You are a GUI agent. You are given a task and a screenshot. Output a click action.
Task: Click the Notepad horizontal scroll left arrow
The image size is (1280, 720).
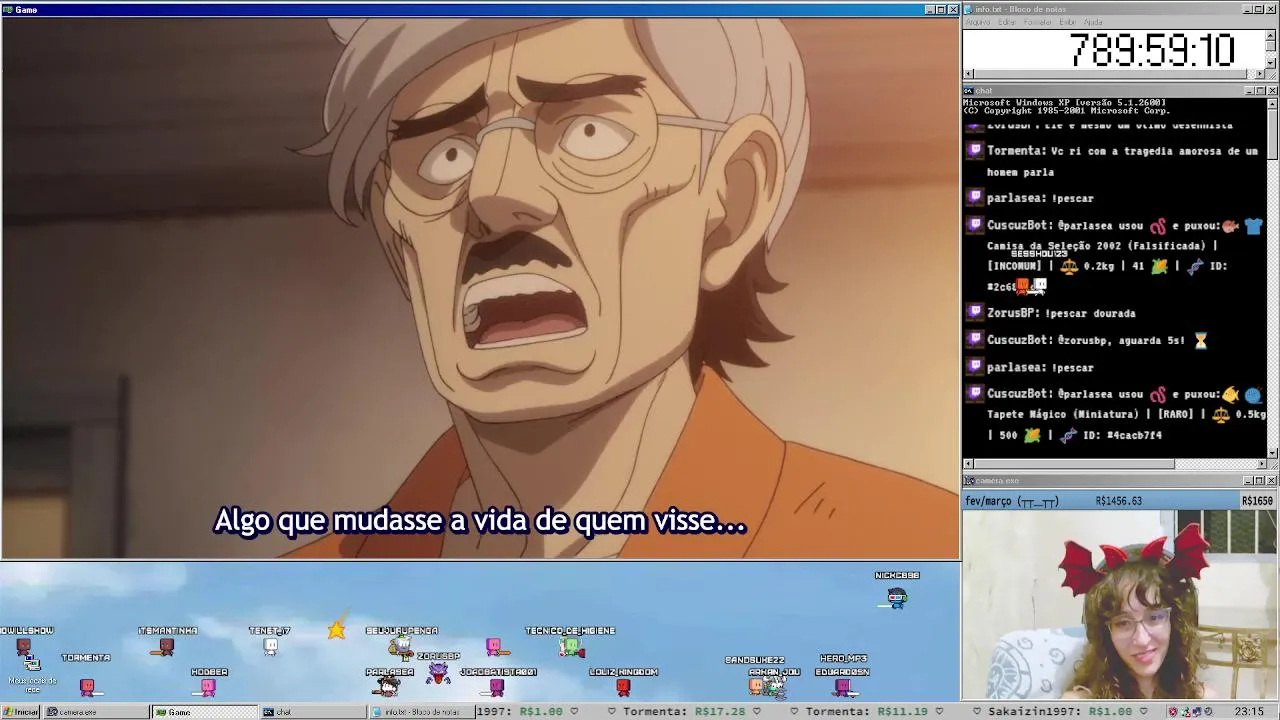pyautogui.click(x=968, y=74)
